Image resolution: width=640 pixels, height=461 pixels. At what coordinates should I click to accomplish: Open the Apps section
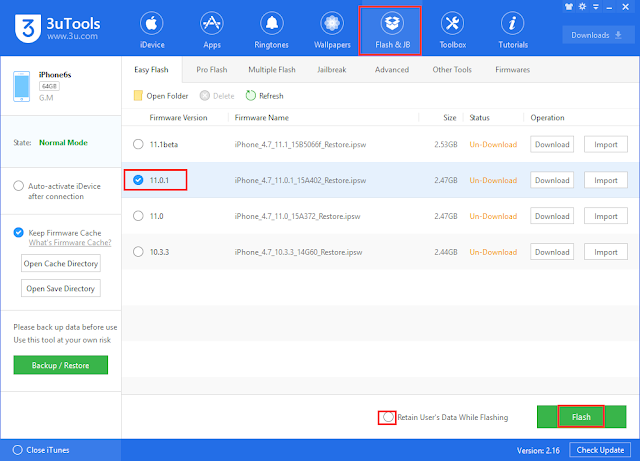coord(212,31)
